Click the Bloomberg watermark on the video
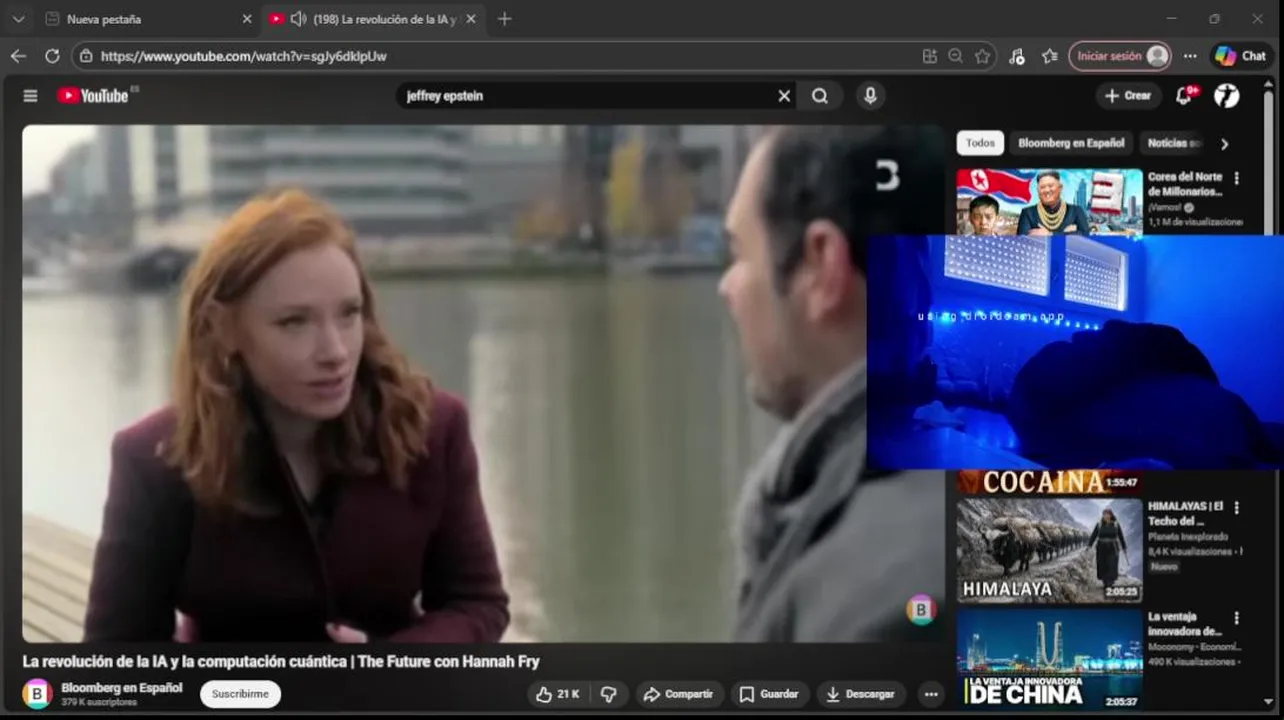Image resolution: width=1284 pixels, height=720 pixels. tap(921, 609)
